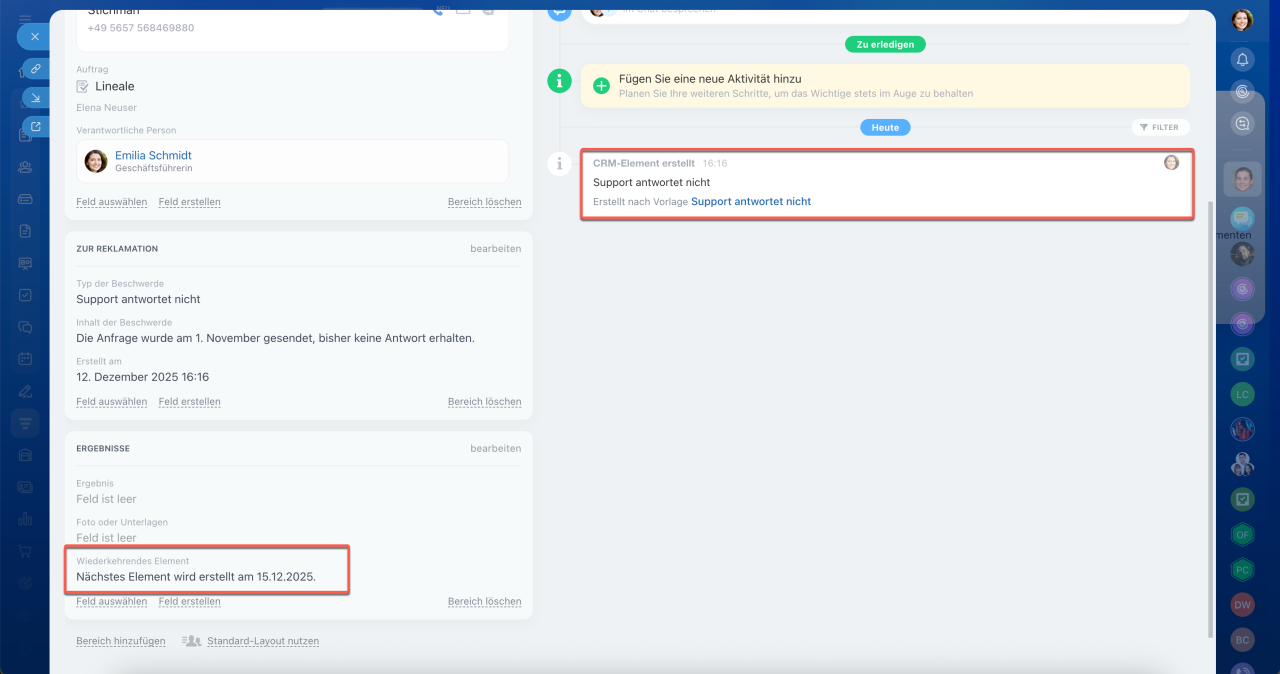Click the purple DW contact avatar
The height and width of the screenshot is (674, 1280).
tap(1242, 604)
